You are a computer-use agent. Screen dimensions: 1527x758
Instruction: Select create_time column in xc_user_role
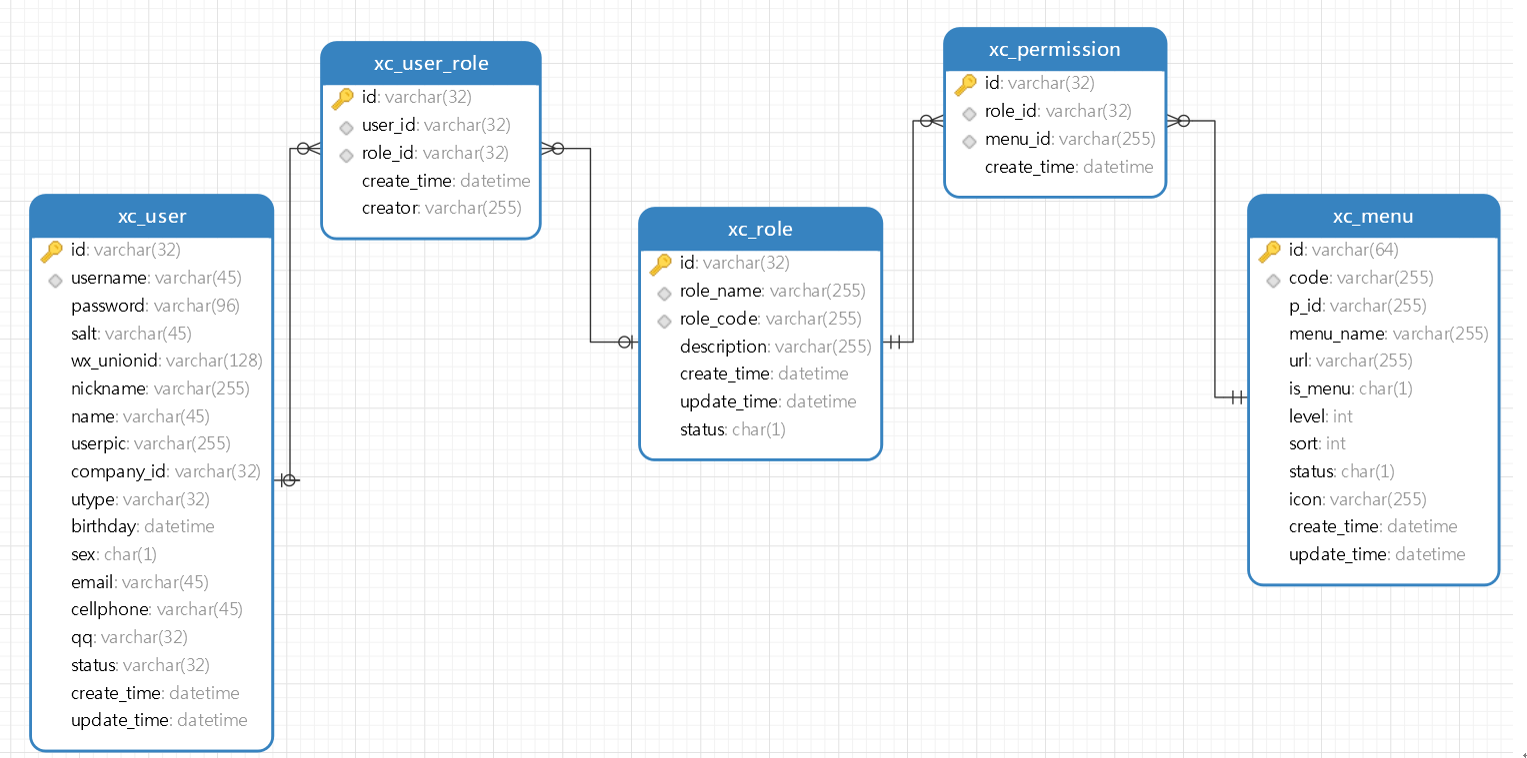point(446,181)
